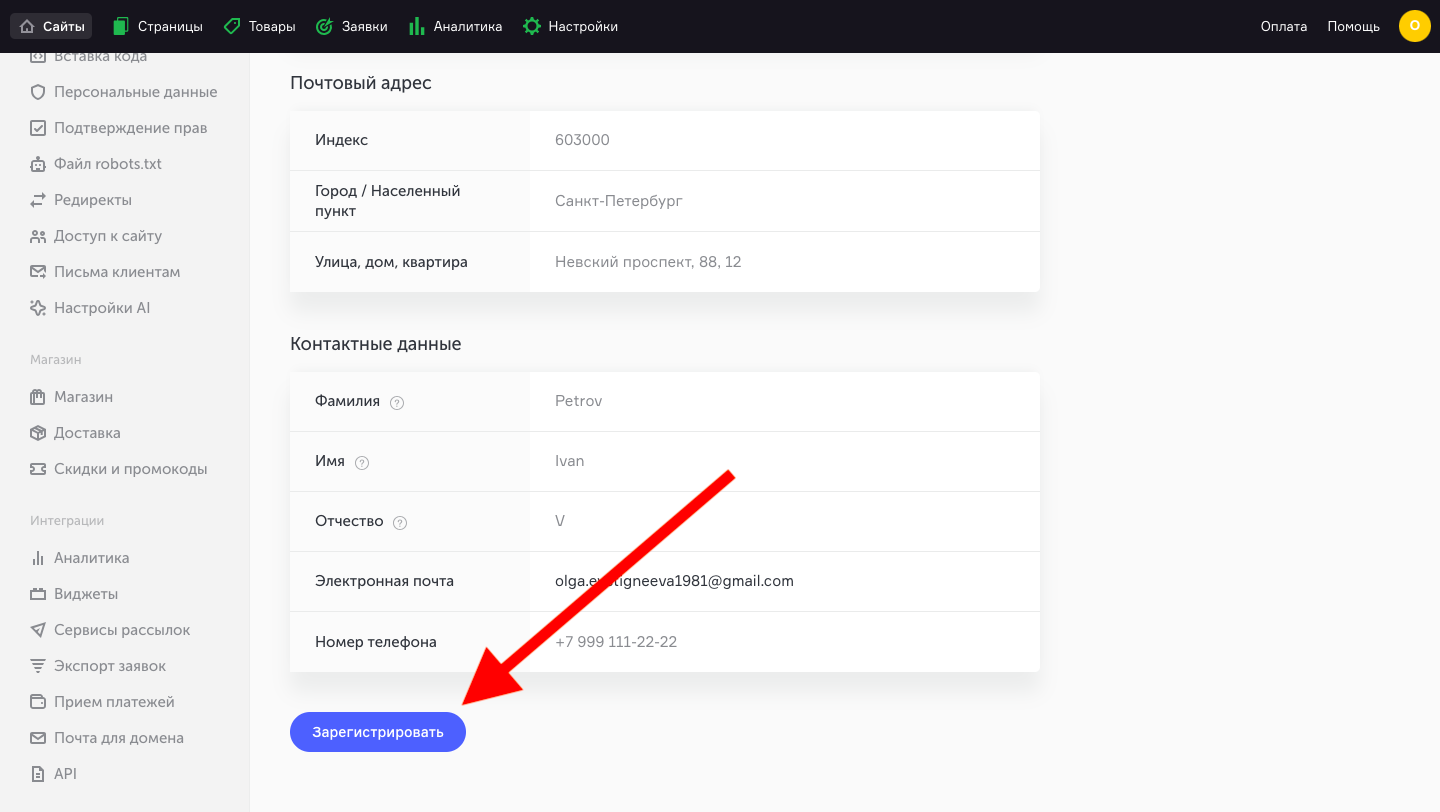
Task: Click the document icon beside API
Action: click(x=38, y=774)
